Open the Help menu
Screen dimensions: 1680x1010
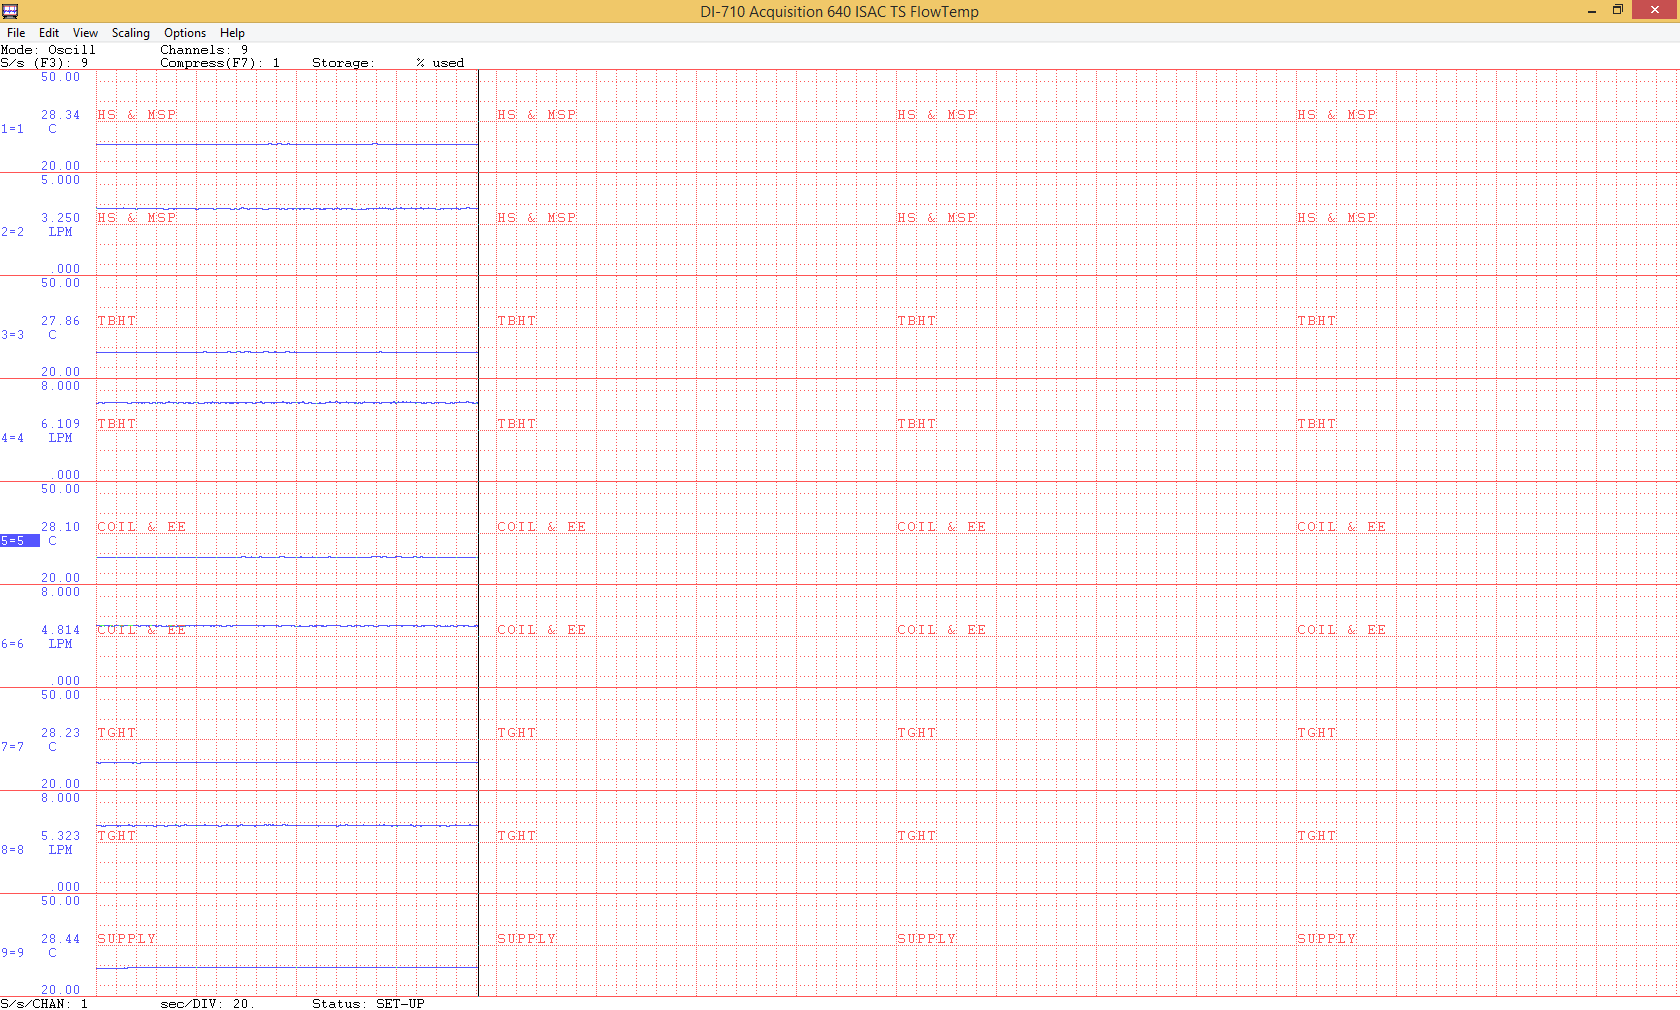tap(232, 33)
